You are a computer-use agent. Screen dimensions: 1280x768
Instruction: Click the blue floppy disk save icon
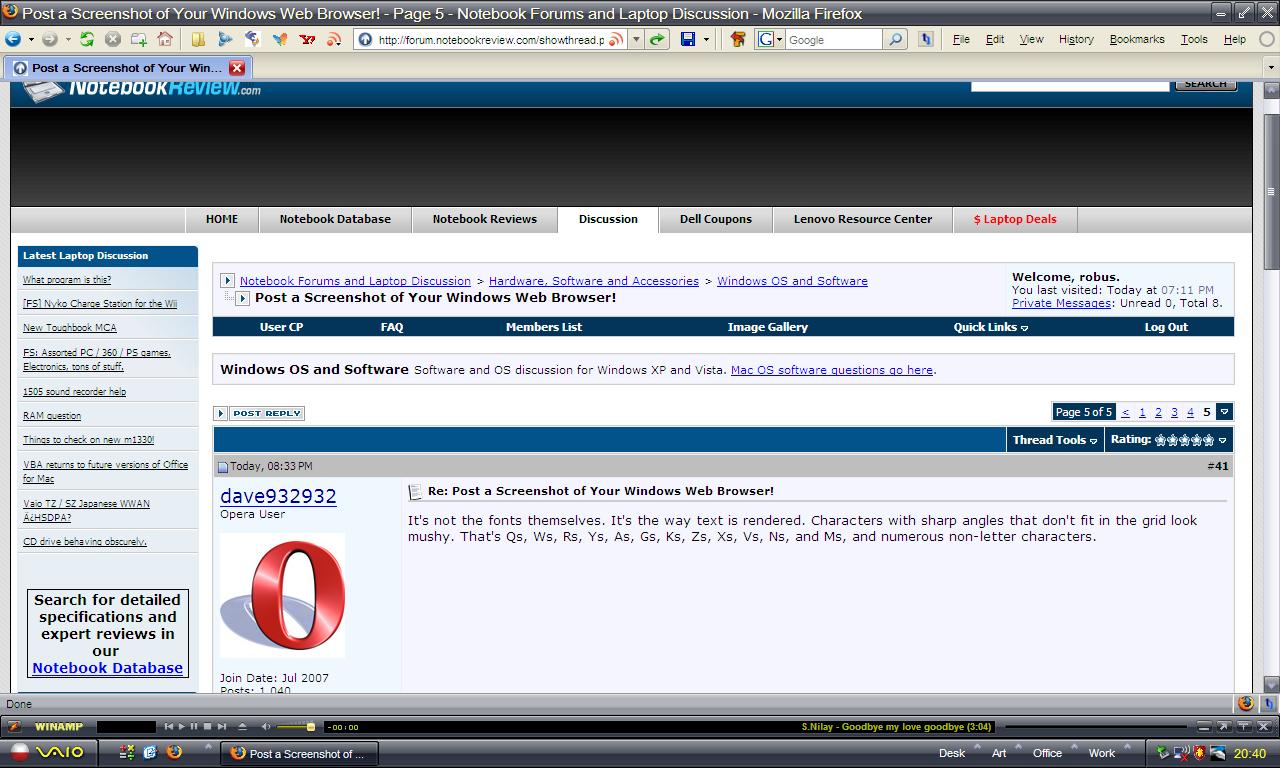click(x=688, y=39)
